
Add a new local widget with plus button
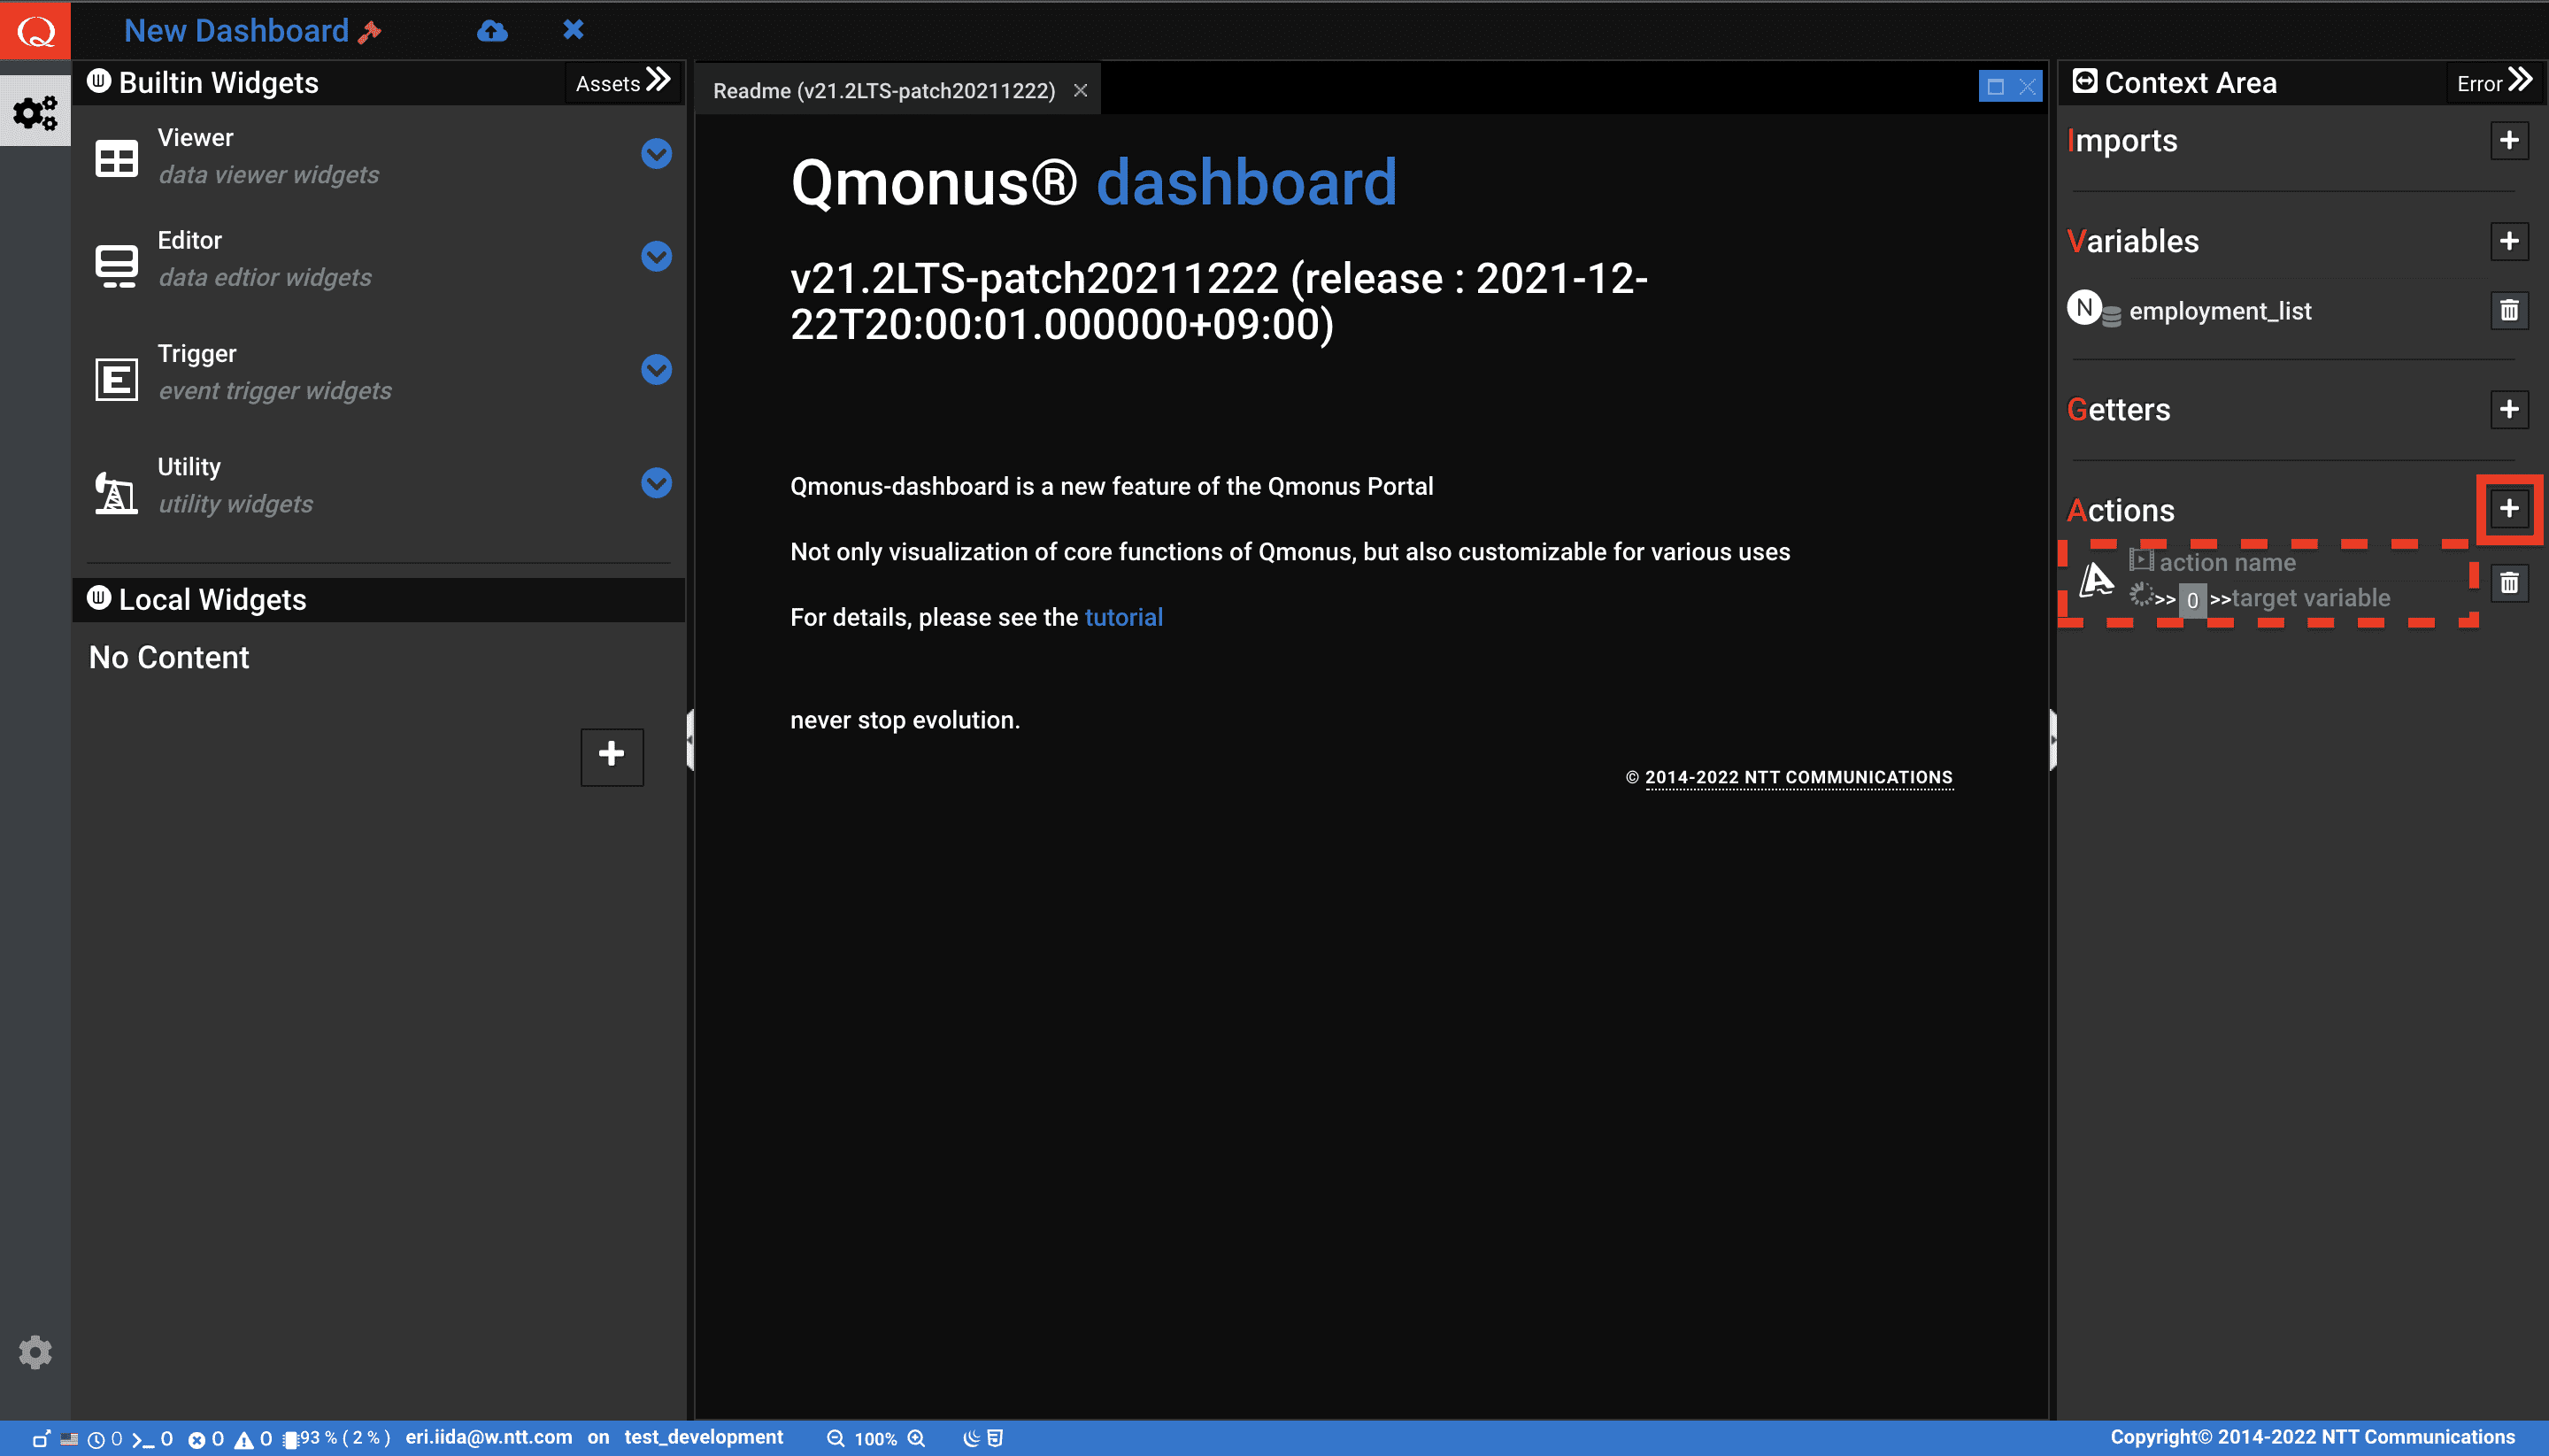pyautogui.click(x=612, y=756)
